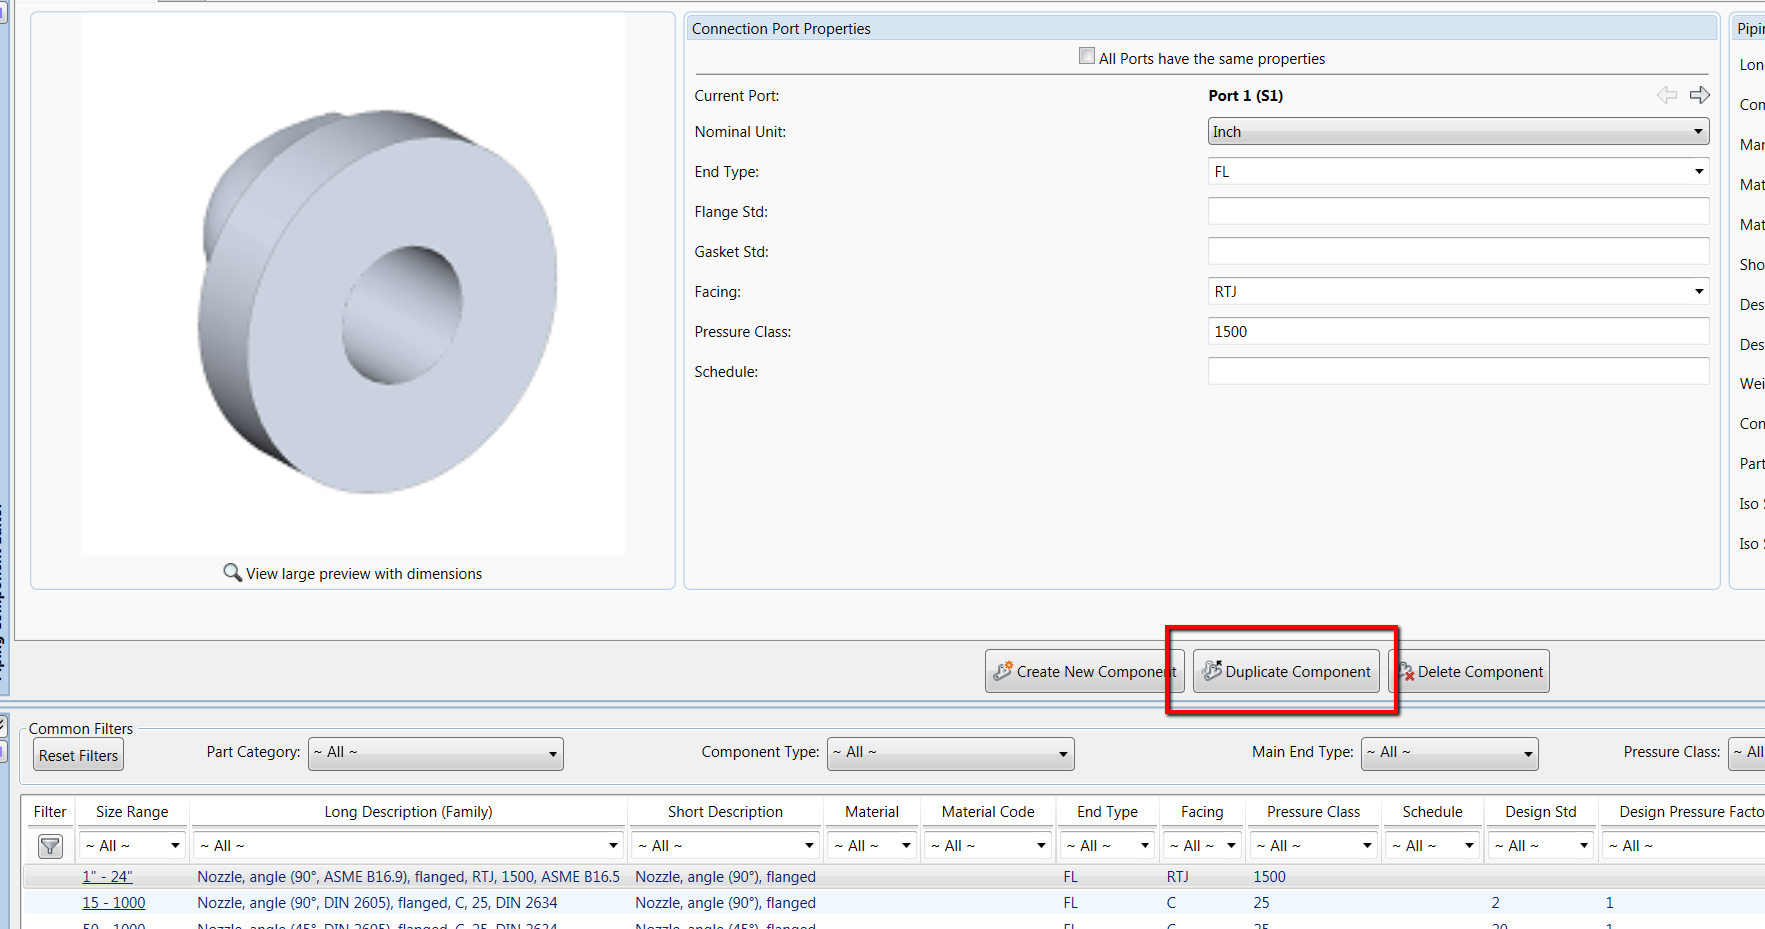Click the Gasket Std input field
The width and height of the screenshot is (1765, 929).
tap(1458, 251)
